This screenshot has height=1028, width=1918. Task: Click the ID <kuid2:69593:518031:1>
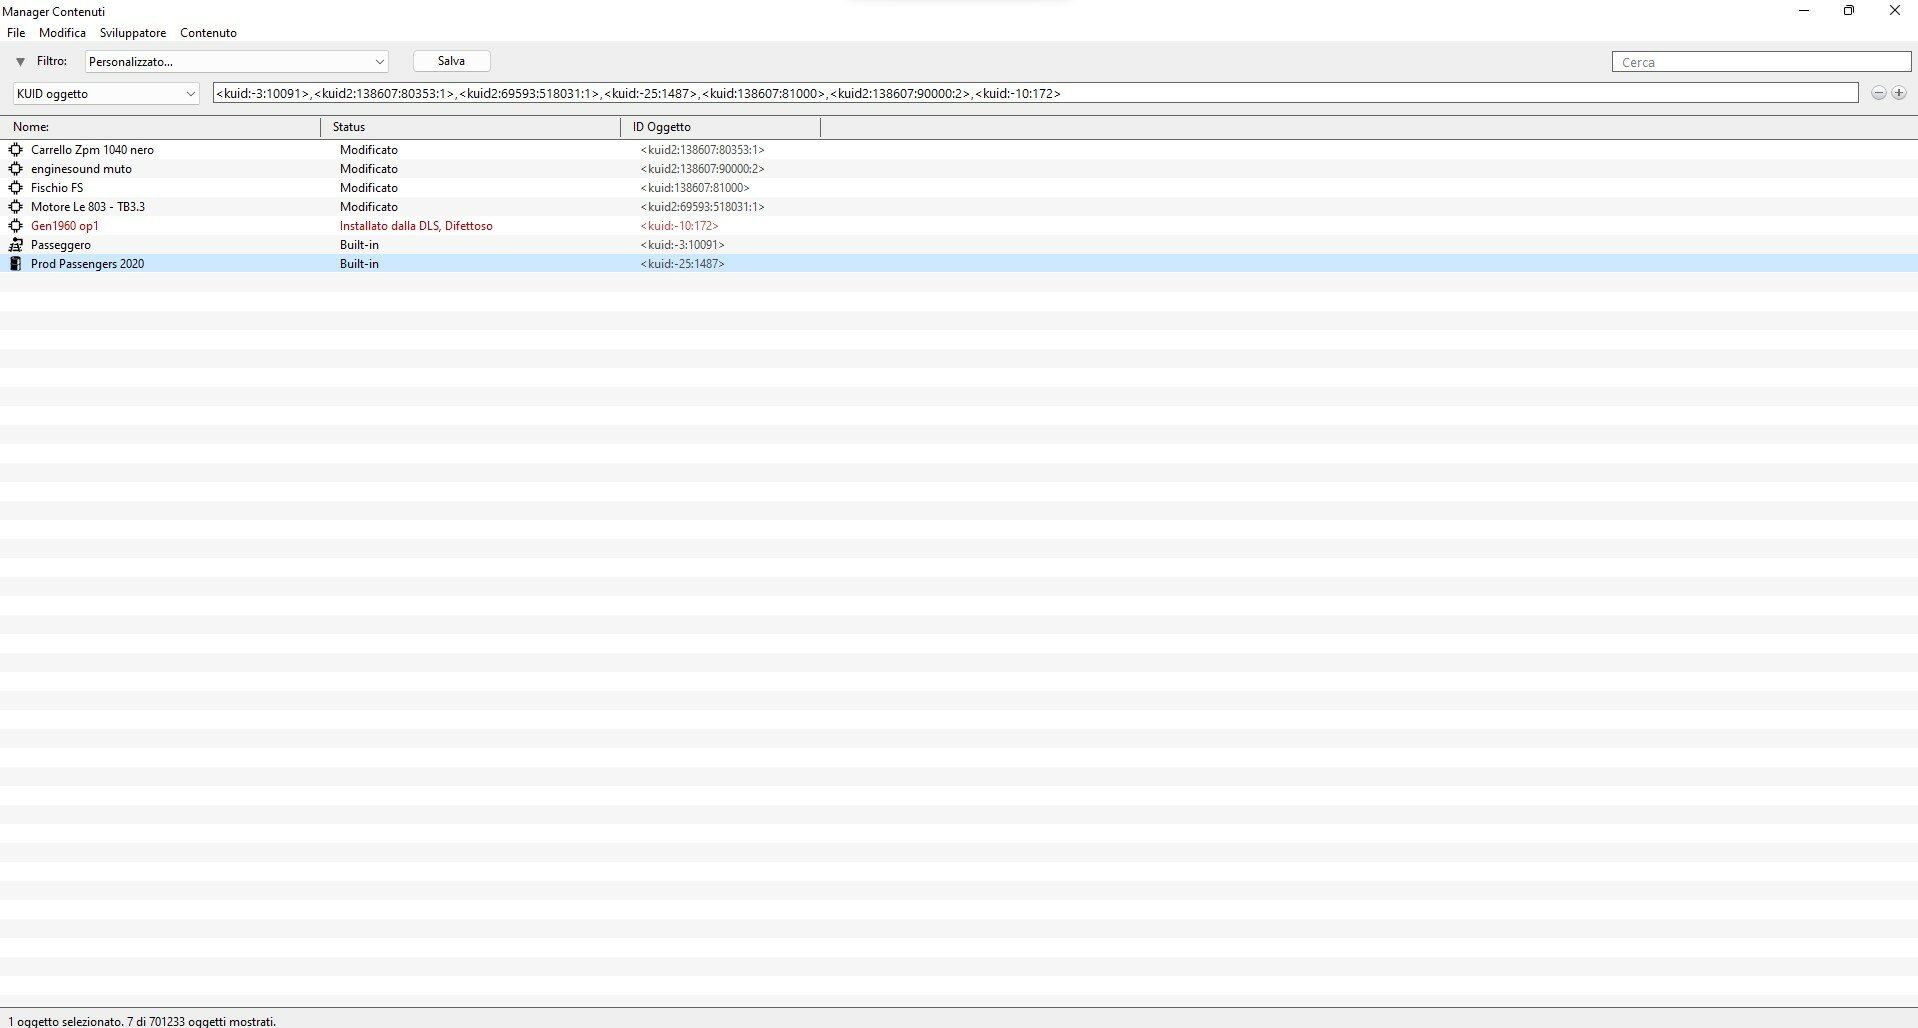click(702, 207)
